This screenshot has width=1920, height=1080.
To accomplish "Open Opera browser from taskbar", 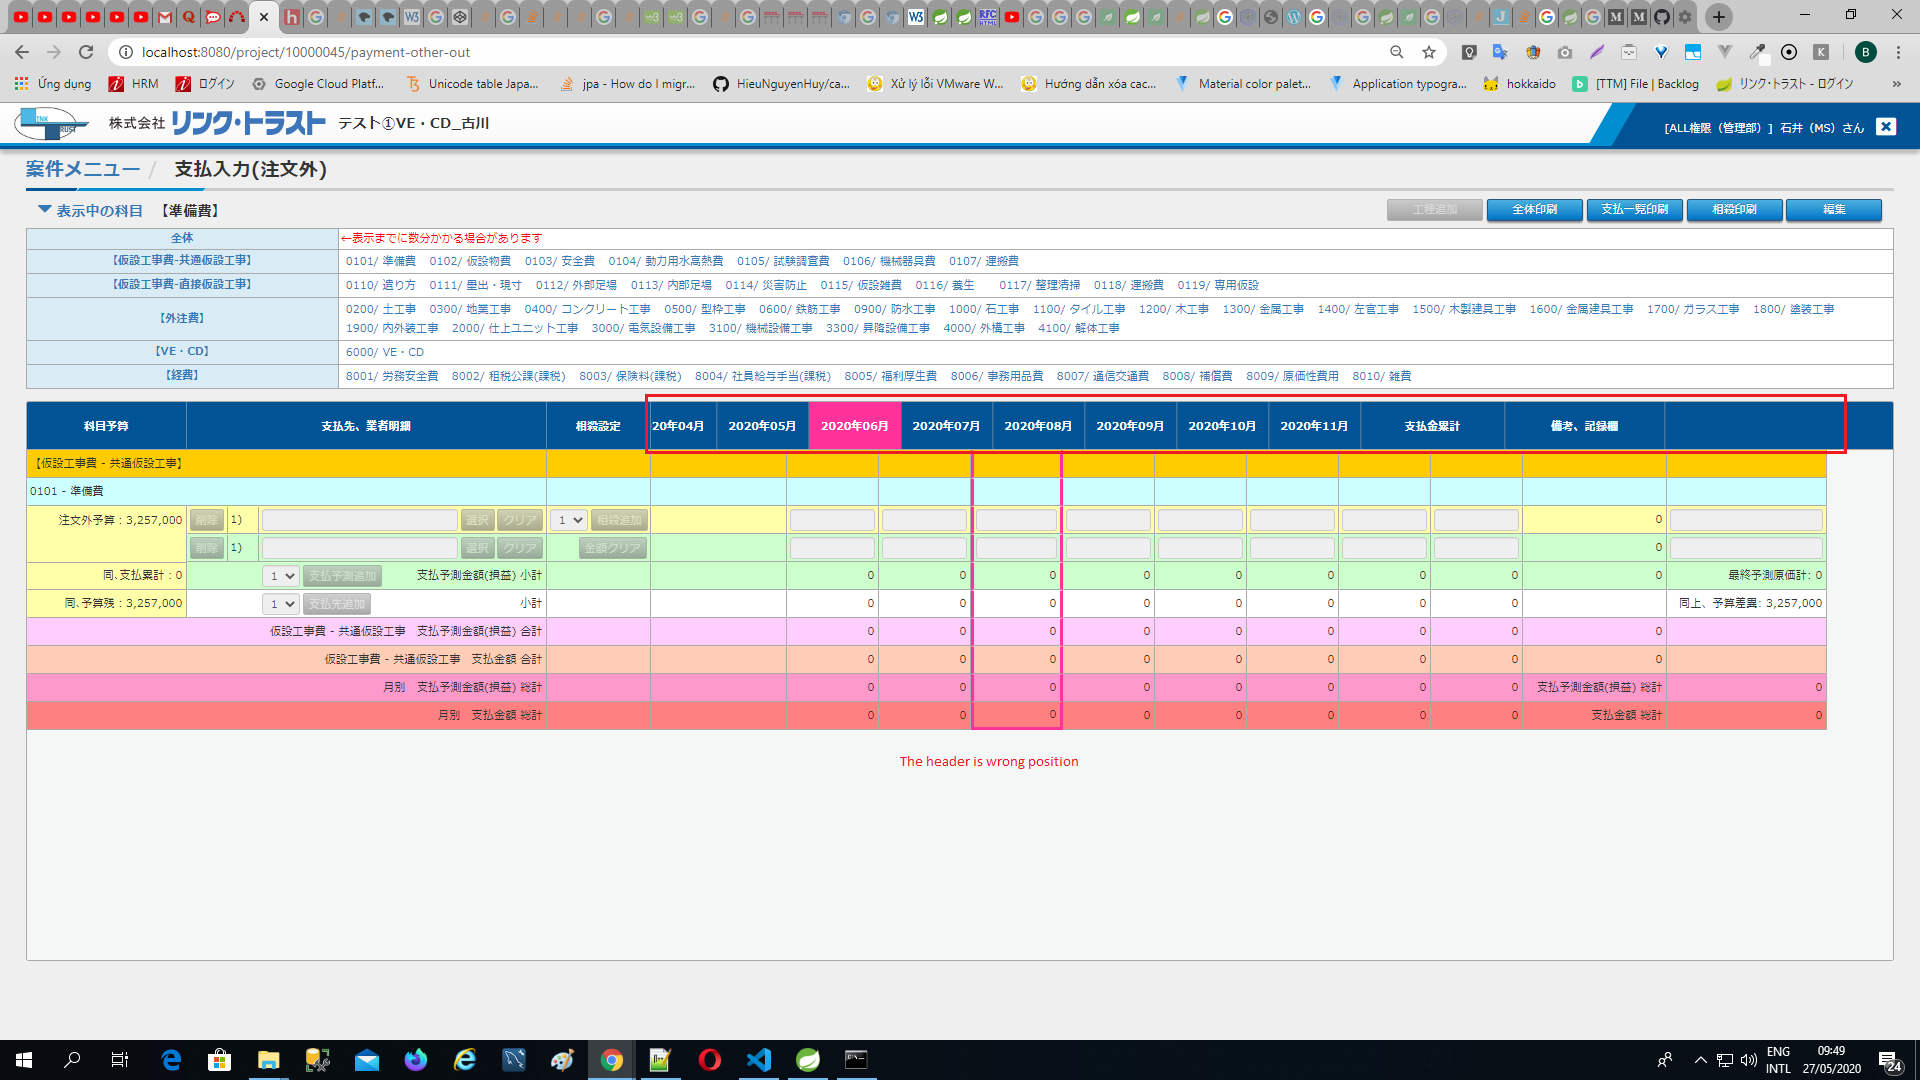I will pos(710,1060).
